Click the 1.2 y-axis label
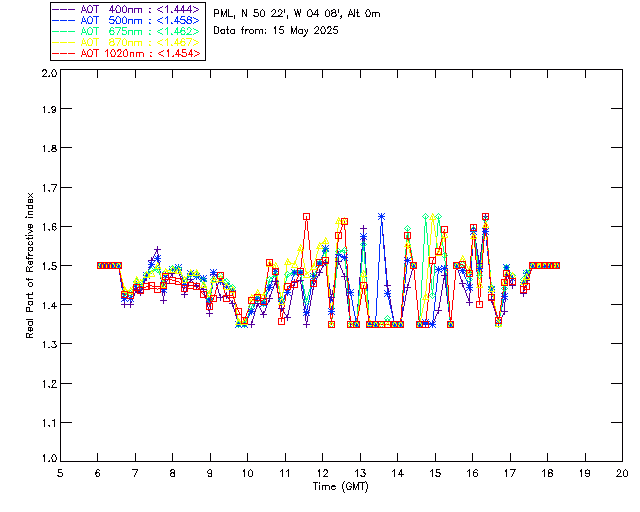 [49, 384]
